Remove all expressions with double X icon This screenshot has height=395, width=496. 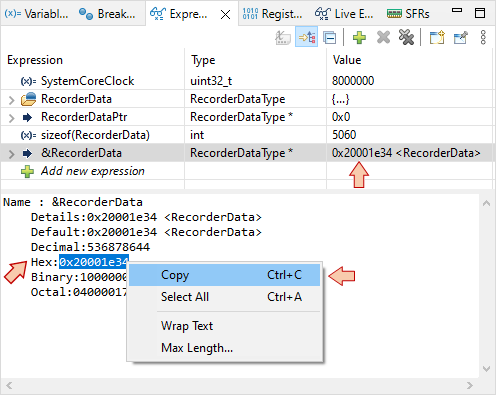[x=406, y=37]
